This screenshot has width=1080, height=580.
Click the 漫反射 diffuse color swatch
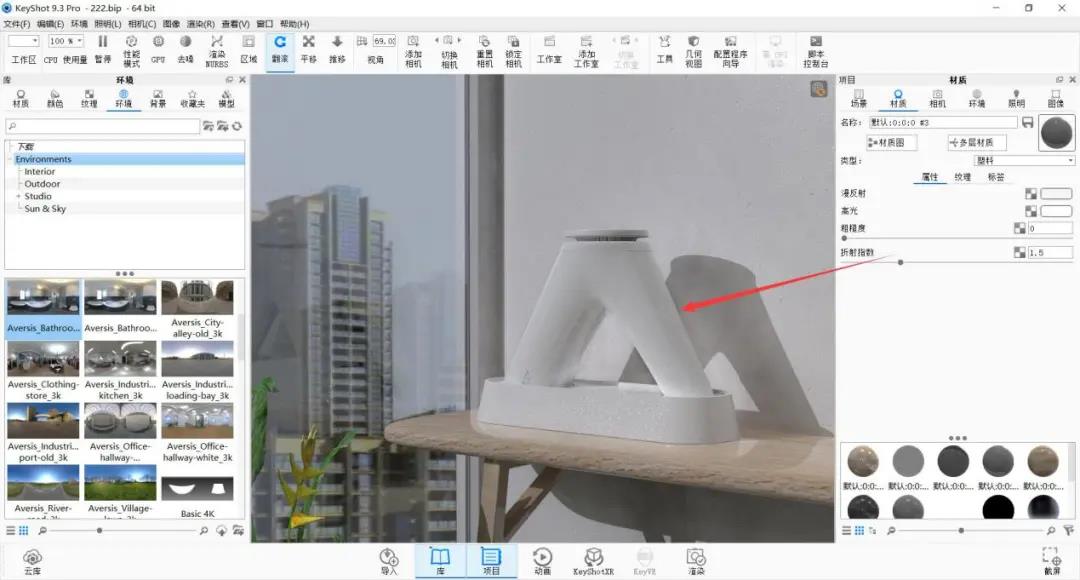[x=1056, y=194]
